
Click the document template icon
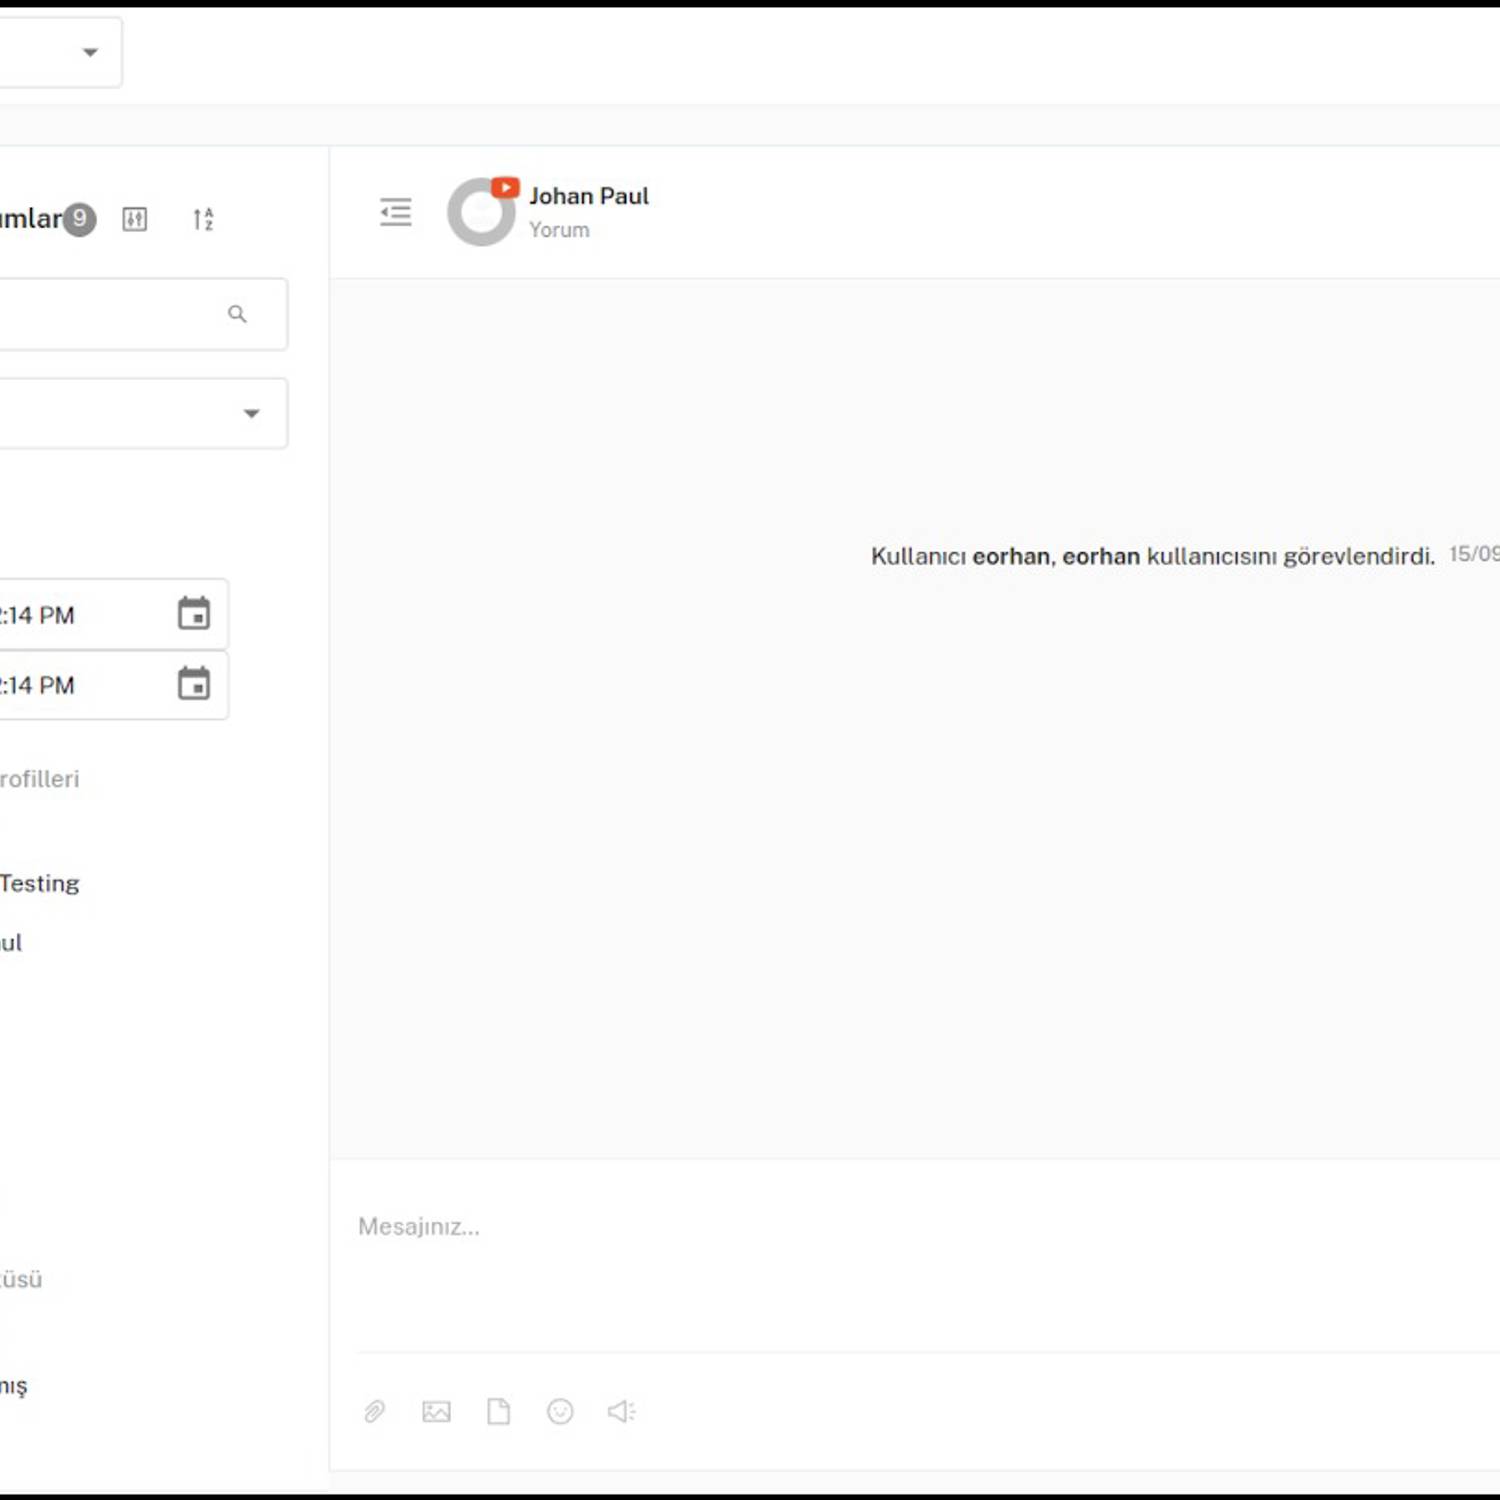click(498, 1411)
